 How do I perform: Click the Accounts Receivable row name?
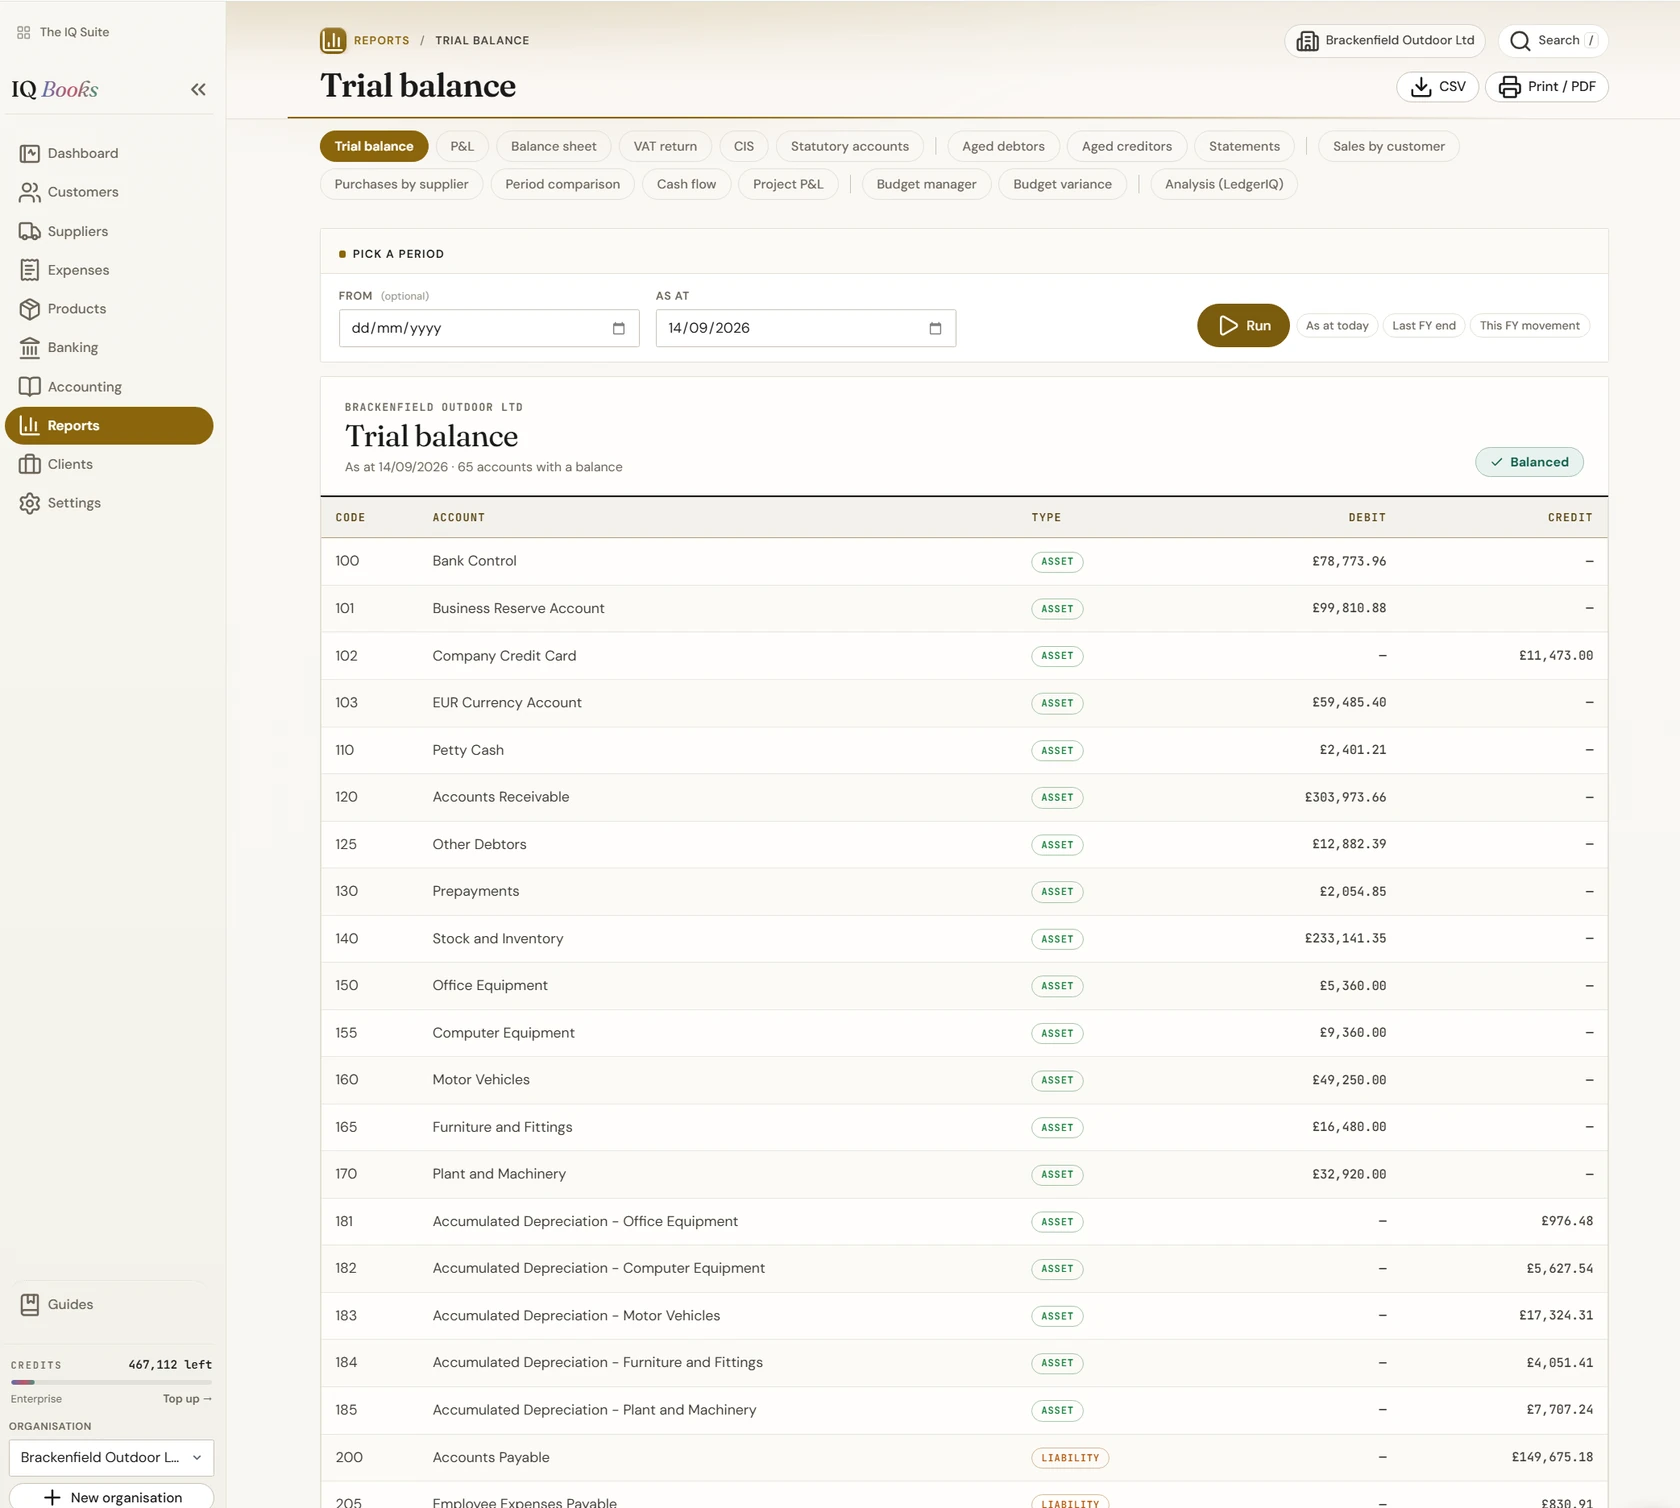point(501,797)
